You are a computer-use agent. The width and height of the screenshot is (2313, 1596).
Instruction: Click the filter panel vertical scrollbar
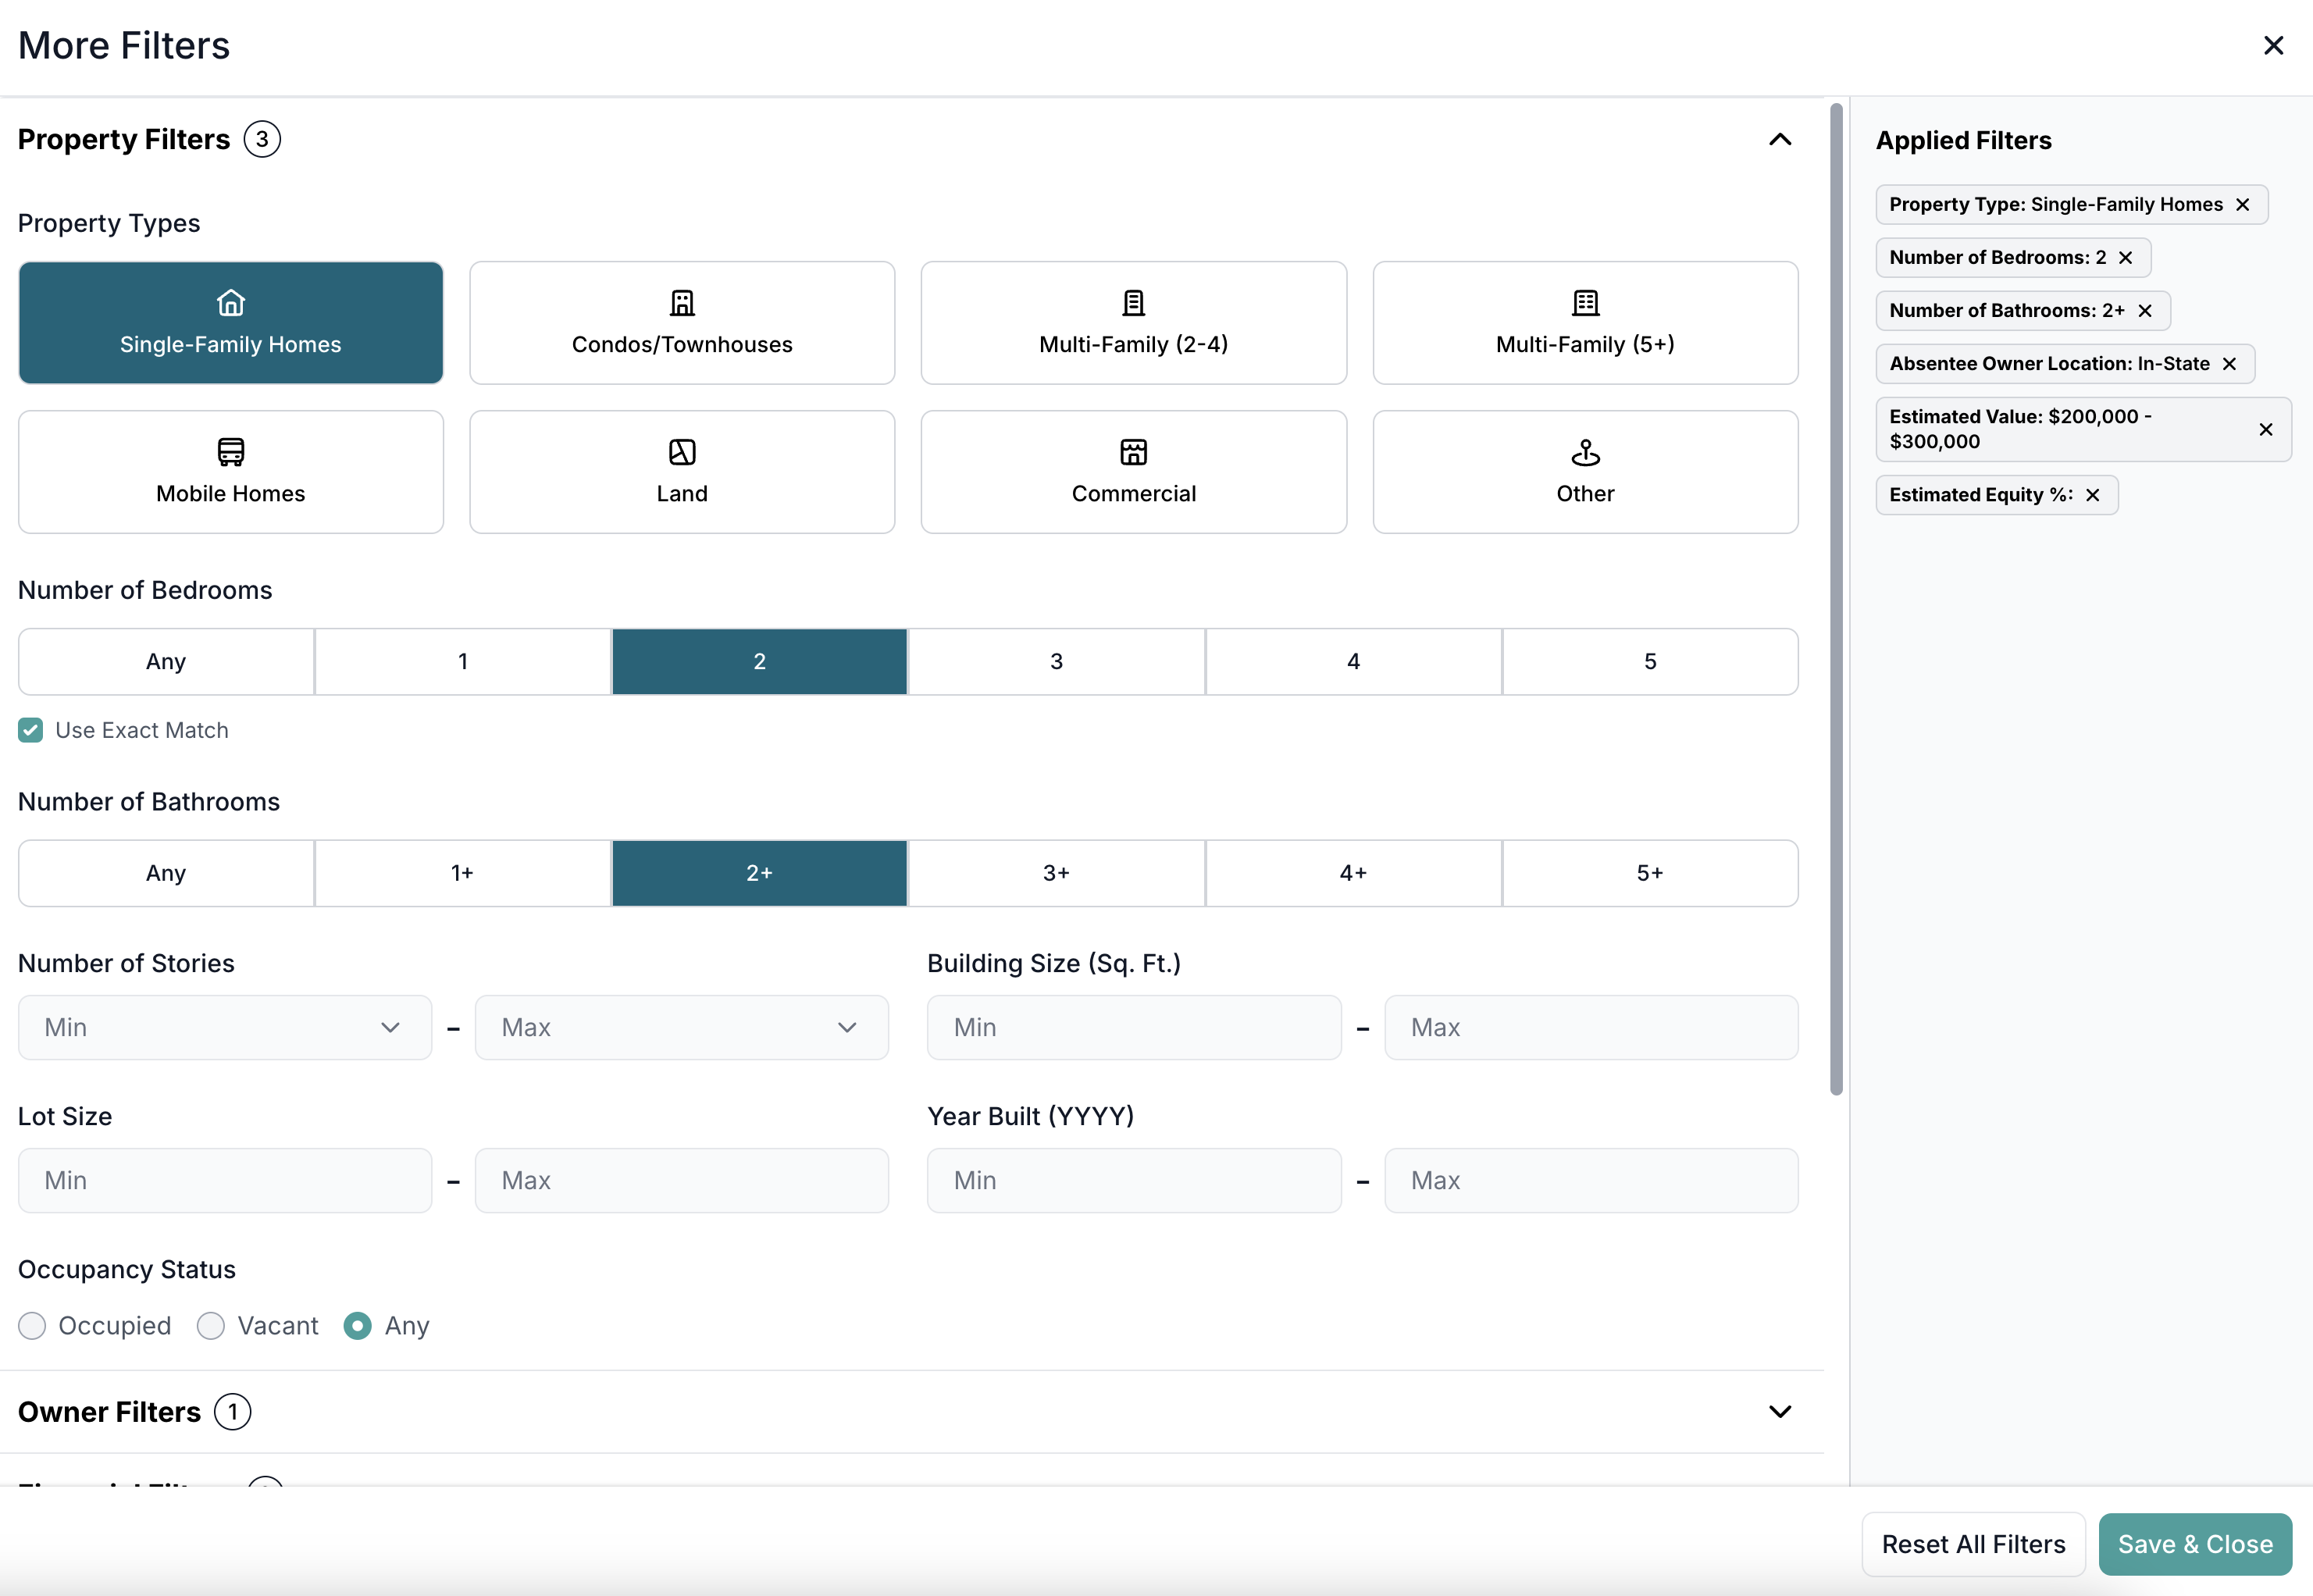(x=1836, y=600)
